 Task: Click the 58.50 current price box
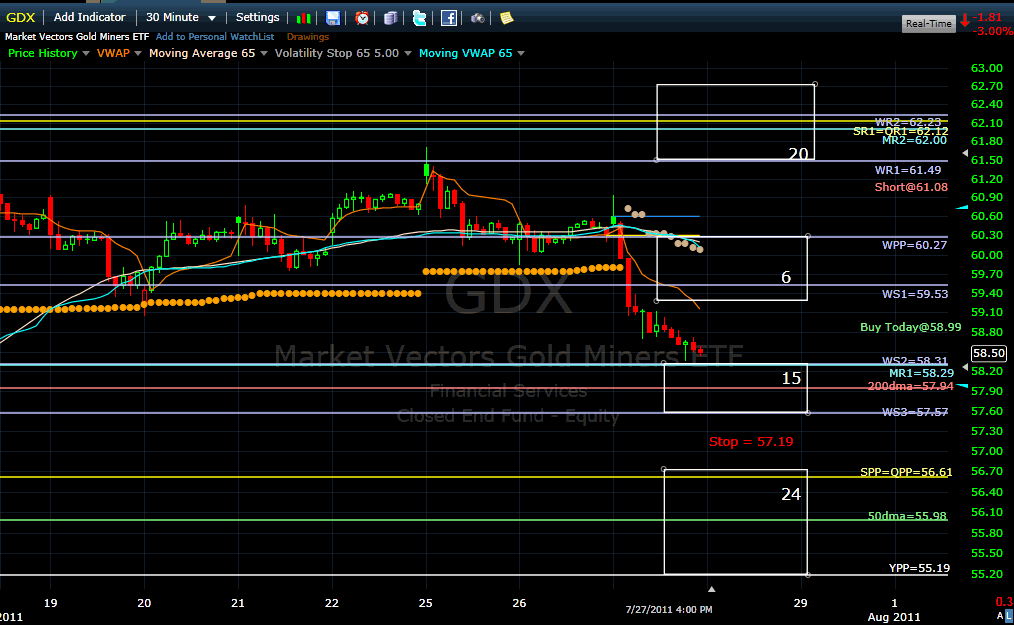pyautogui.click(x=989, y=353)
